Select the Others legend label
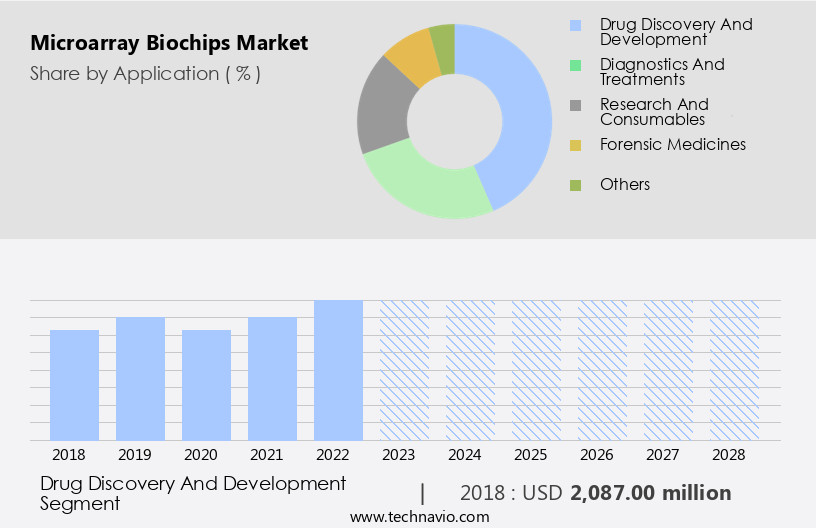The image size is (816, 528). click(624, 184)
